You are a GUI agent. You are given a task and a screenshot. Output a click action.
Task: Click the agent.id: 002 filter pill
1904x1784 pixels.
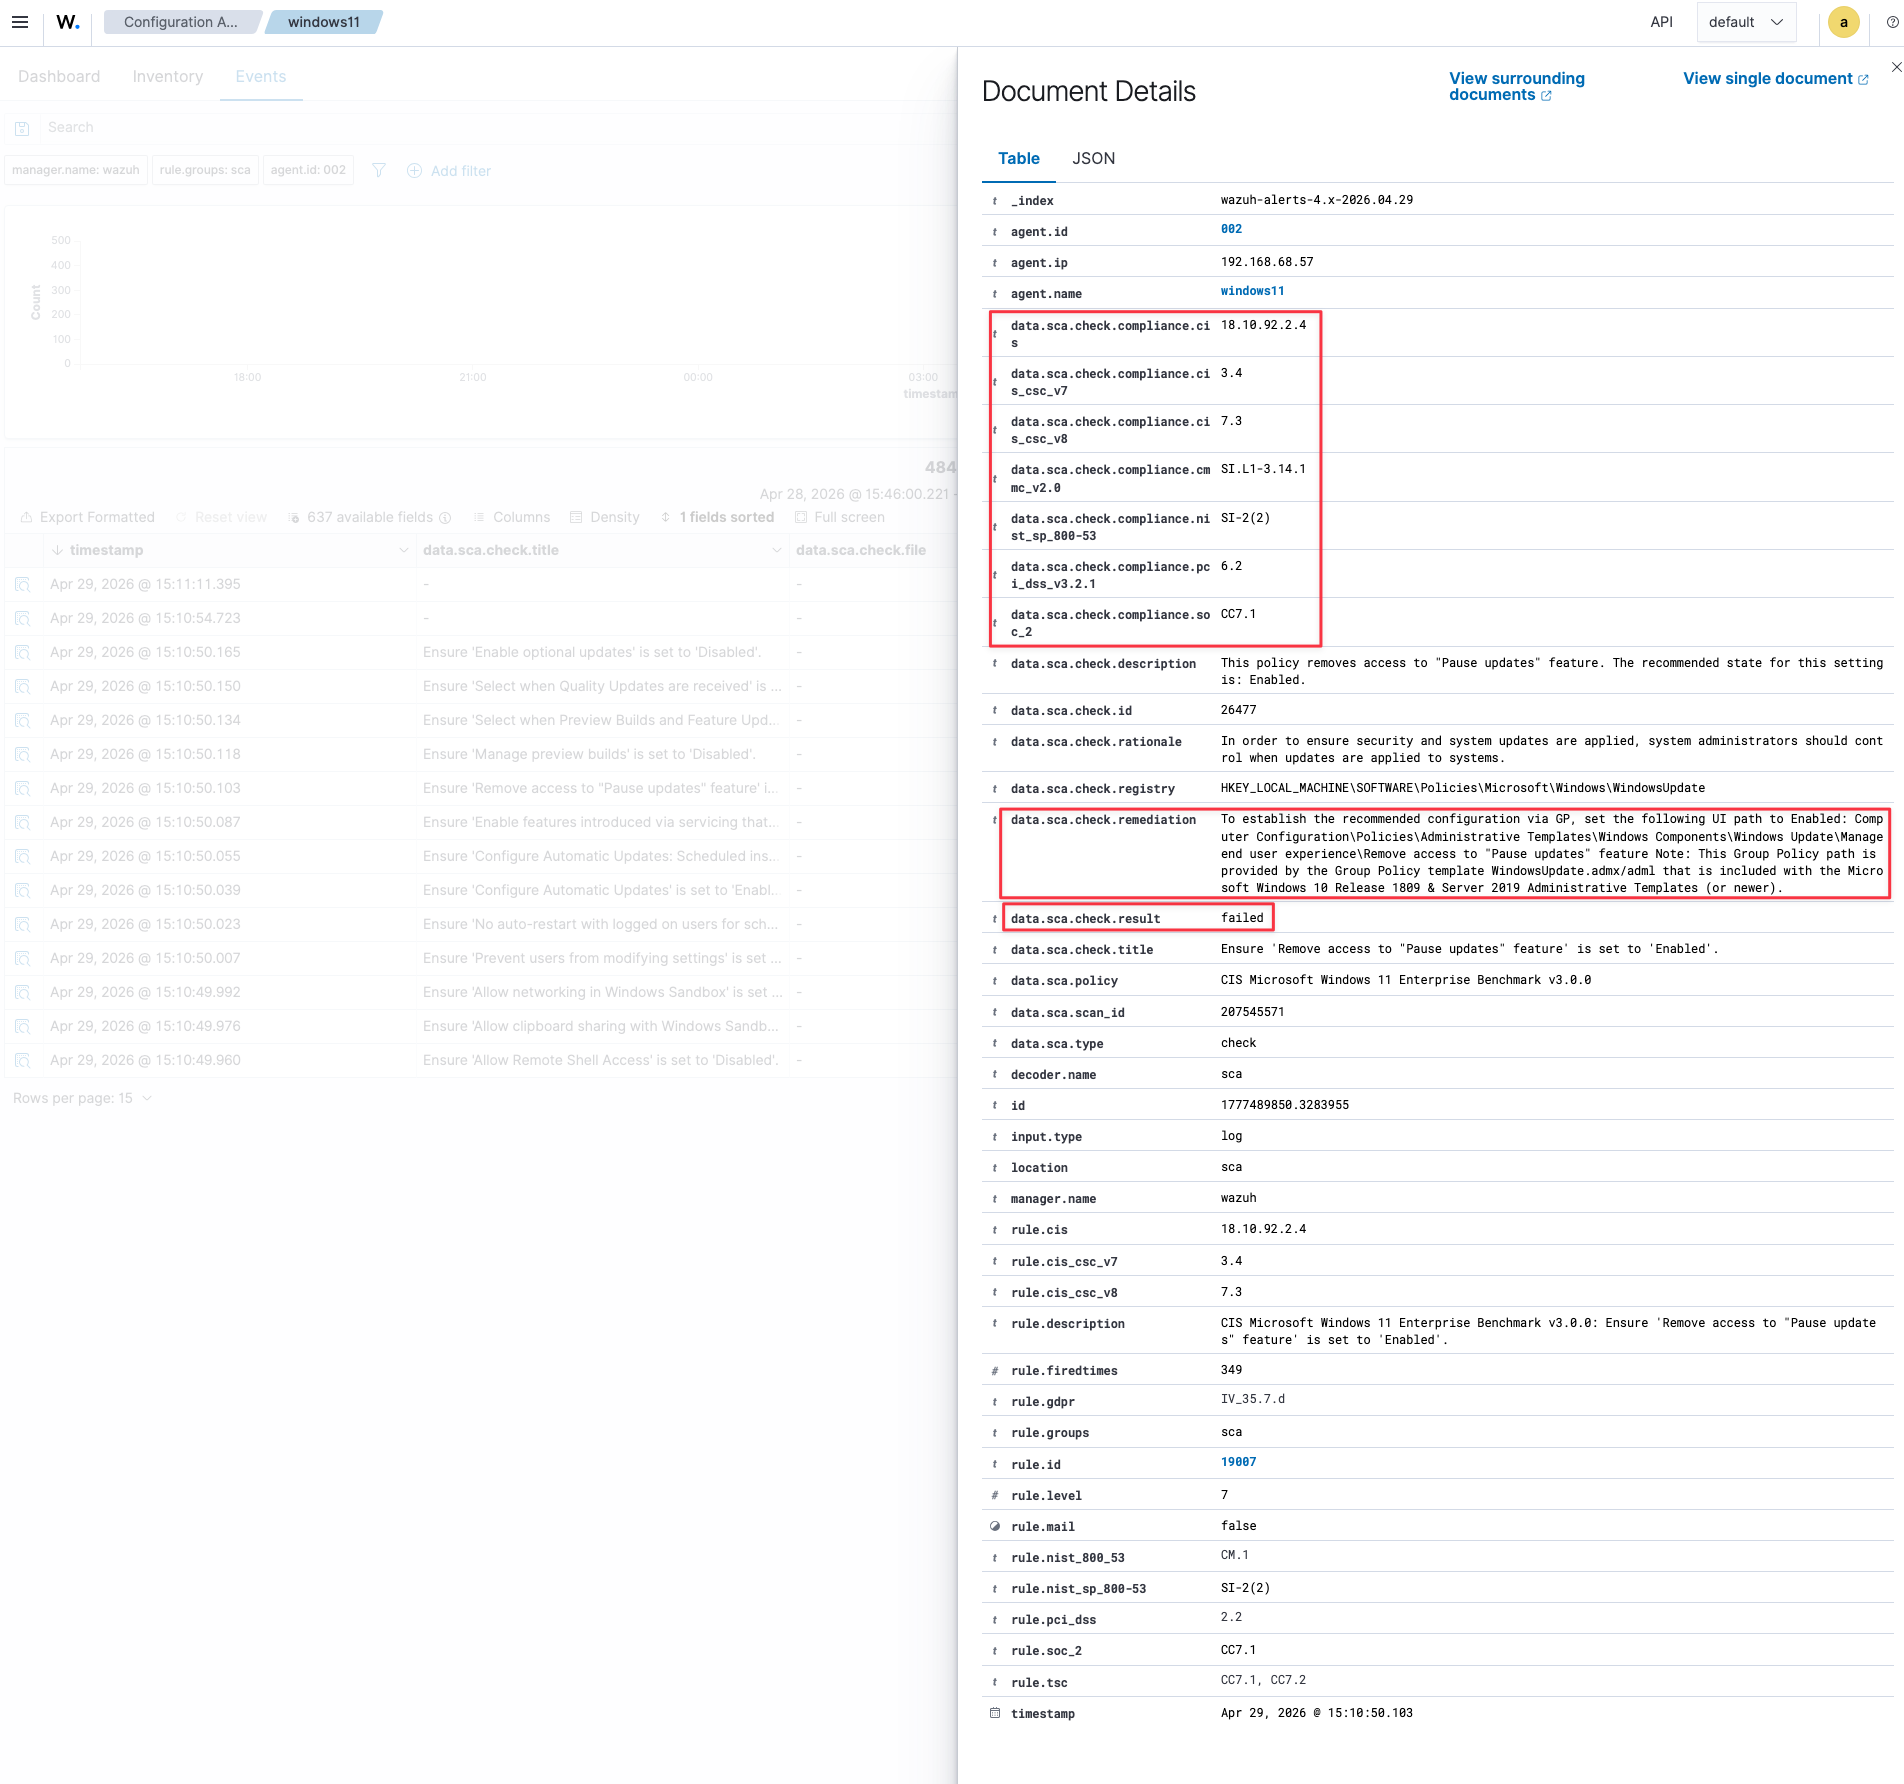point(308,170)
